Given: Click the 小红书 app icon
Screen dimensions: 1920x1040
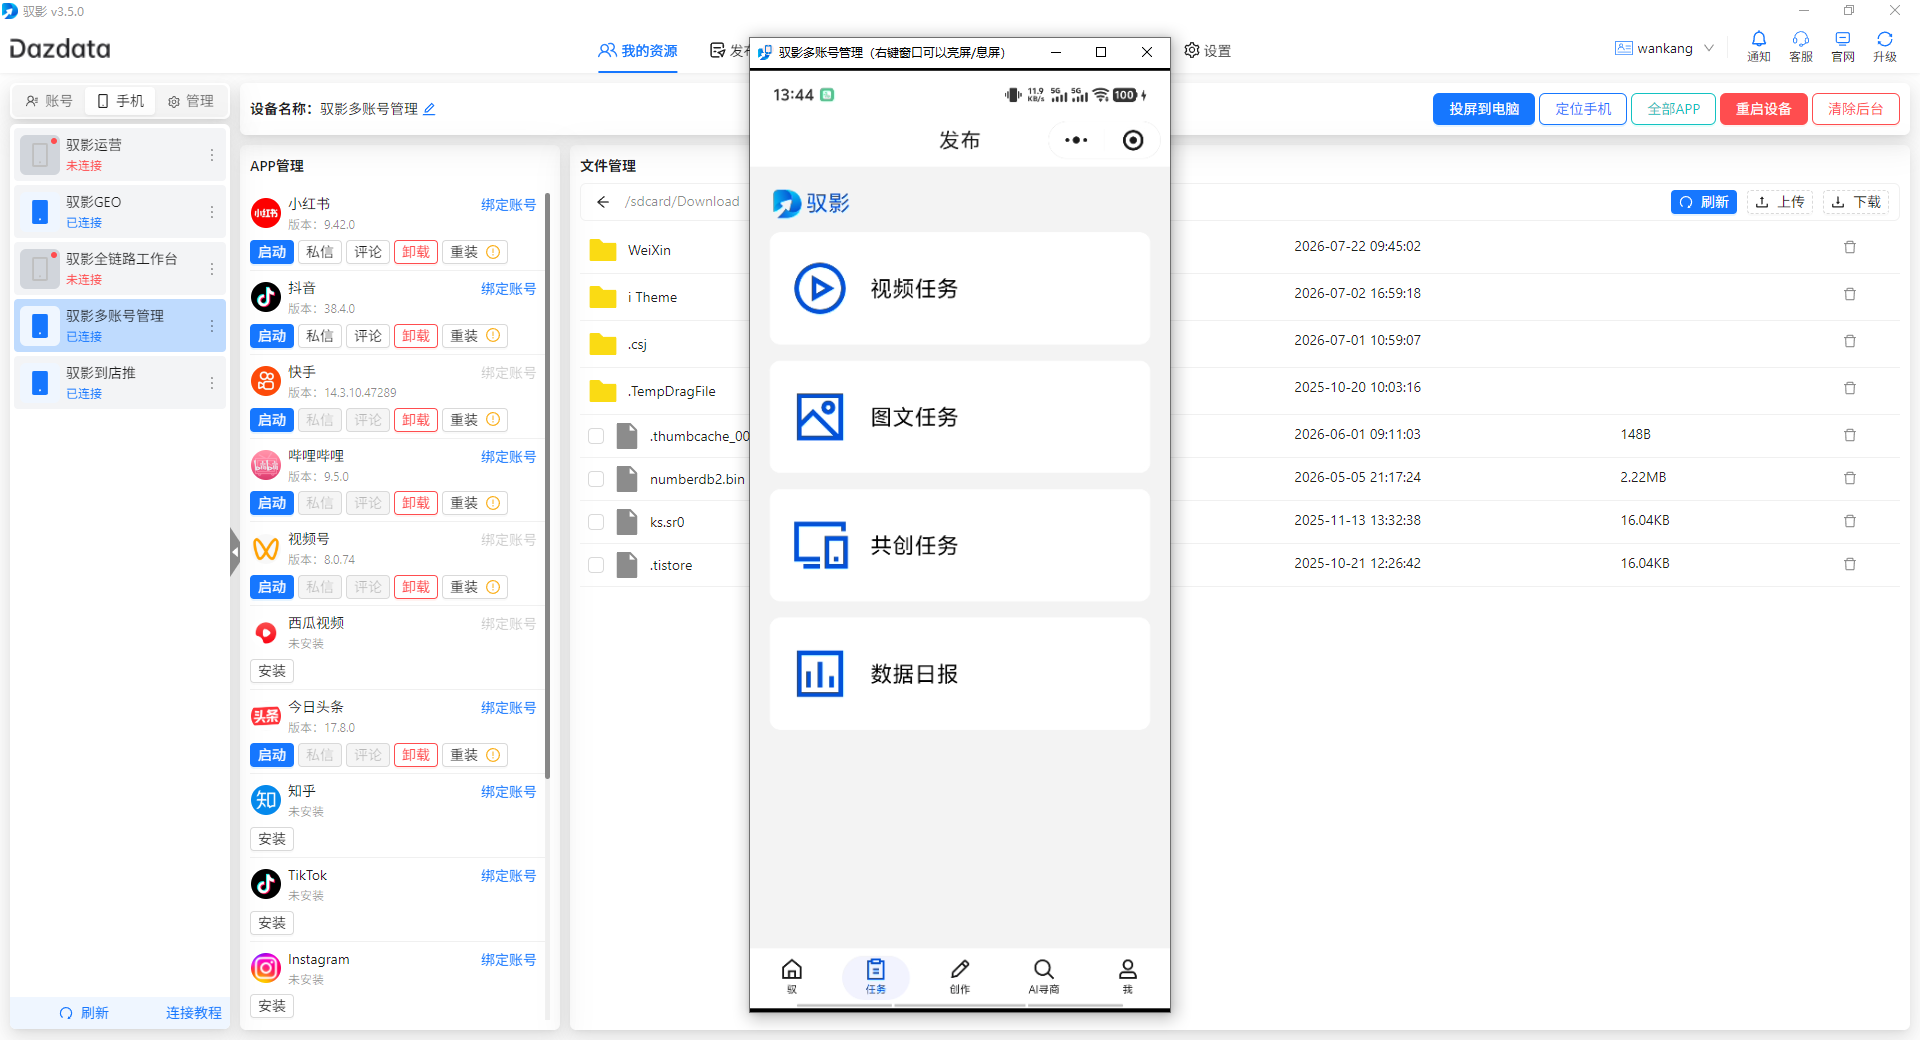Looking at the screenshot, I should 266,213.
